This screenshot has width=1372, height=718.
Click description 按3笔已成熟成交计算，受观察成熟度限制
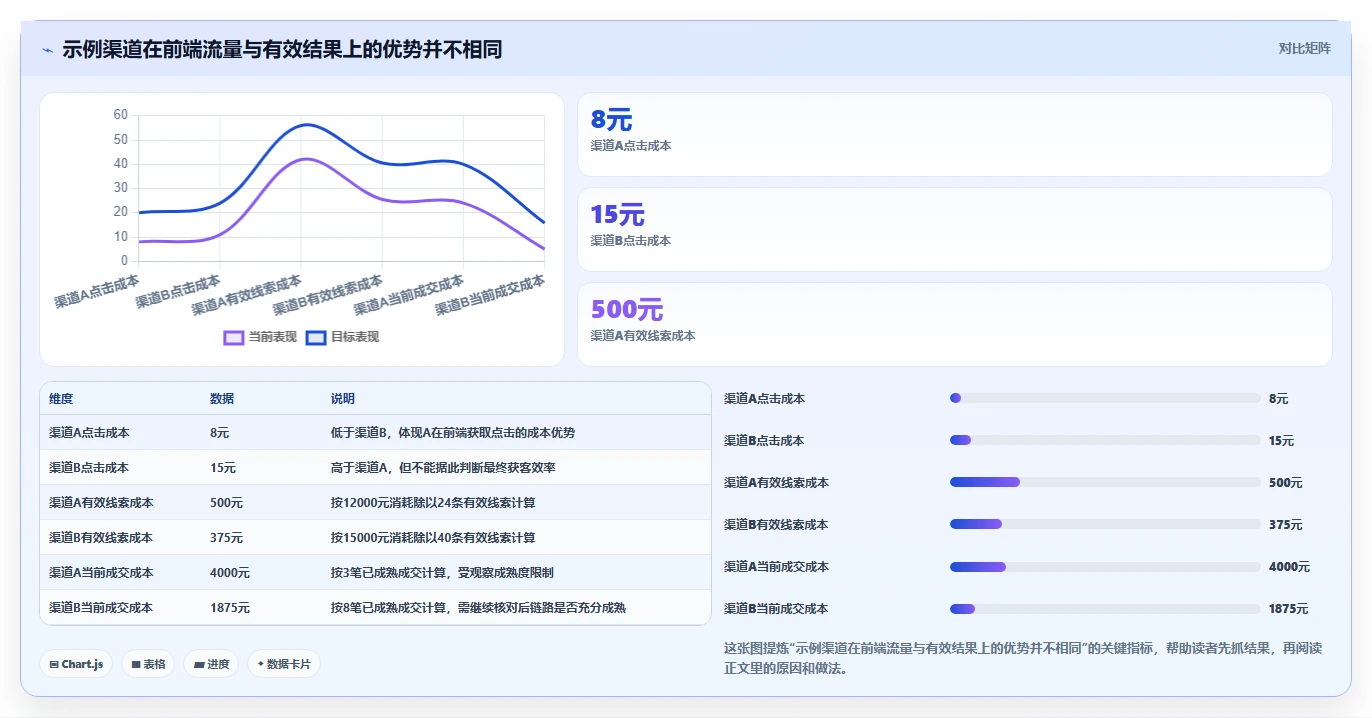442,572
